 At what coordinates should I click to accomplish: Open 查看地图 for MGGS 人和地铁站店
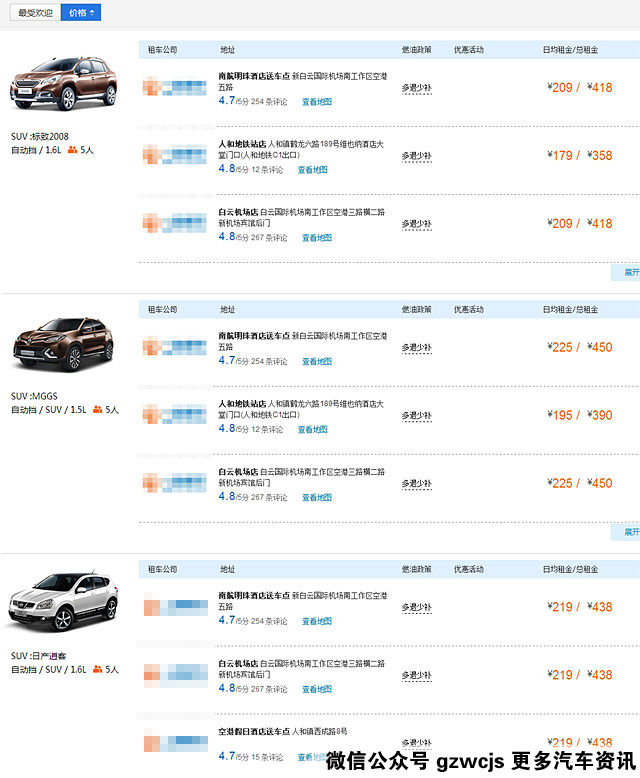pyautogui.click(x=312, y=430)
